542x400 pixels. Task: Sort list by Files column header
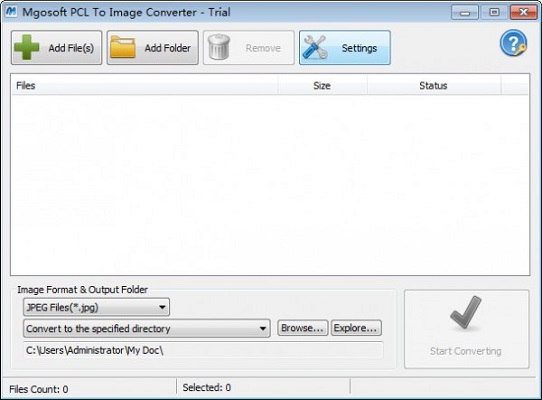click(144, 85)
